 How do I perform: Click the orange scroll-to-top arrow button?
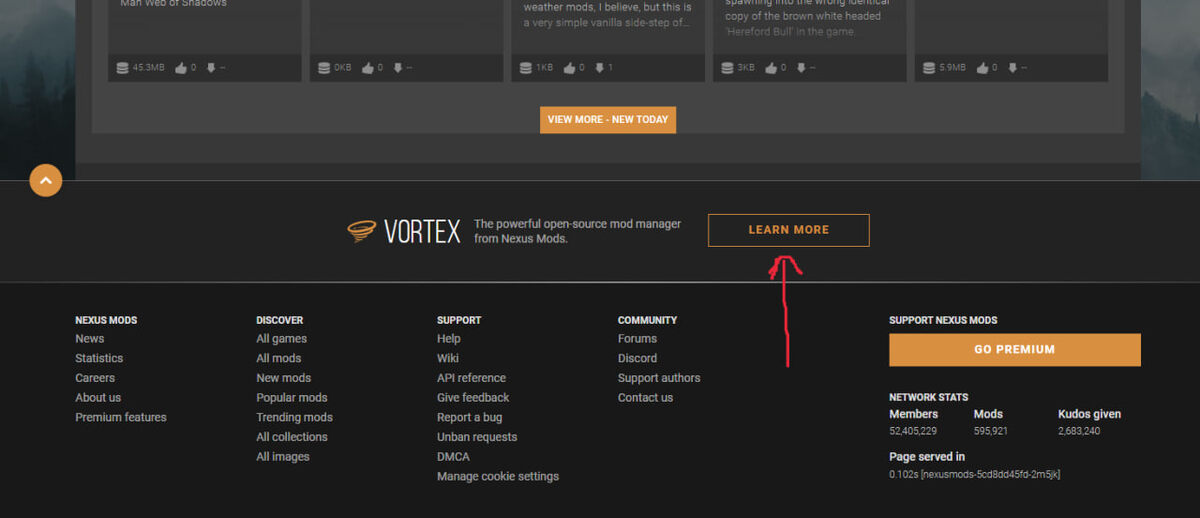pyautogui.click(x=46, y=180)
